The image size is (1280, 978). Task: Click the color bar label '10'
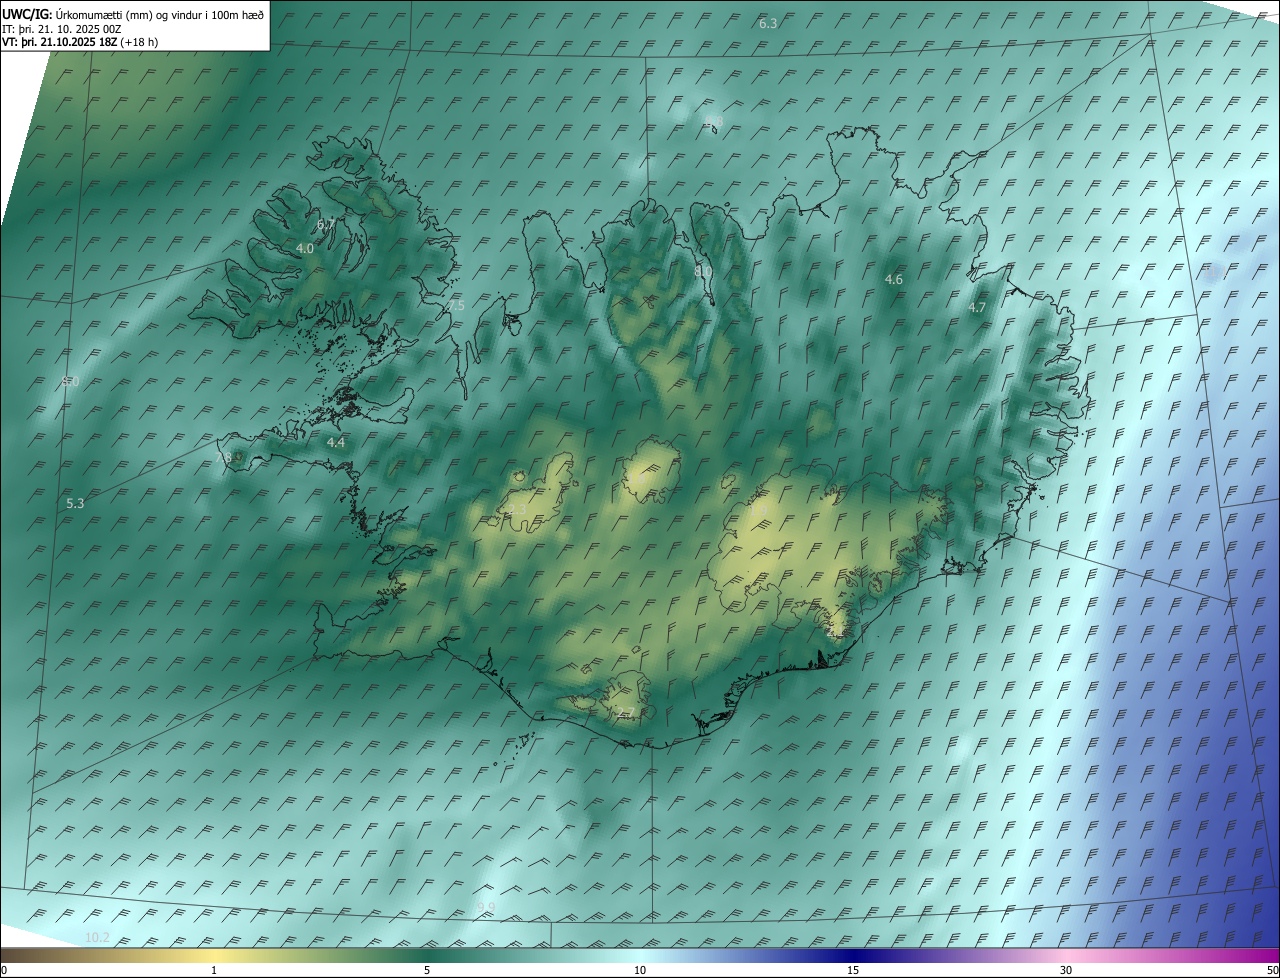tap(640, 971)
